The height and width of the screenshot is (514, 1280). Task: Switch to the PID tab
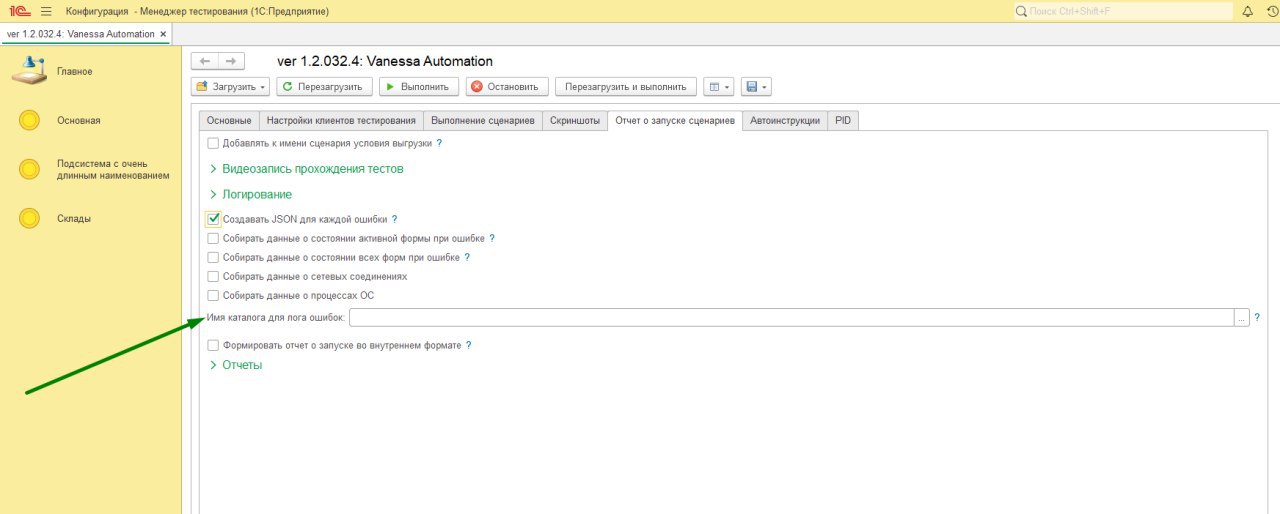843,120
